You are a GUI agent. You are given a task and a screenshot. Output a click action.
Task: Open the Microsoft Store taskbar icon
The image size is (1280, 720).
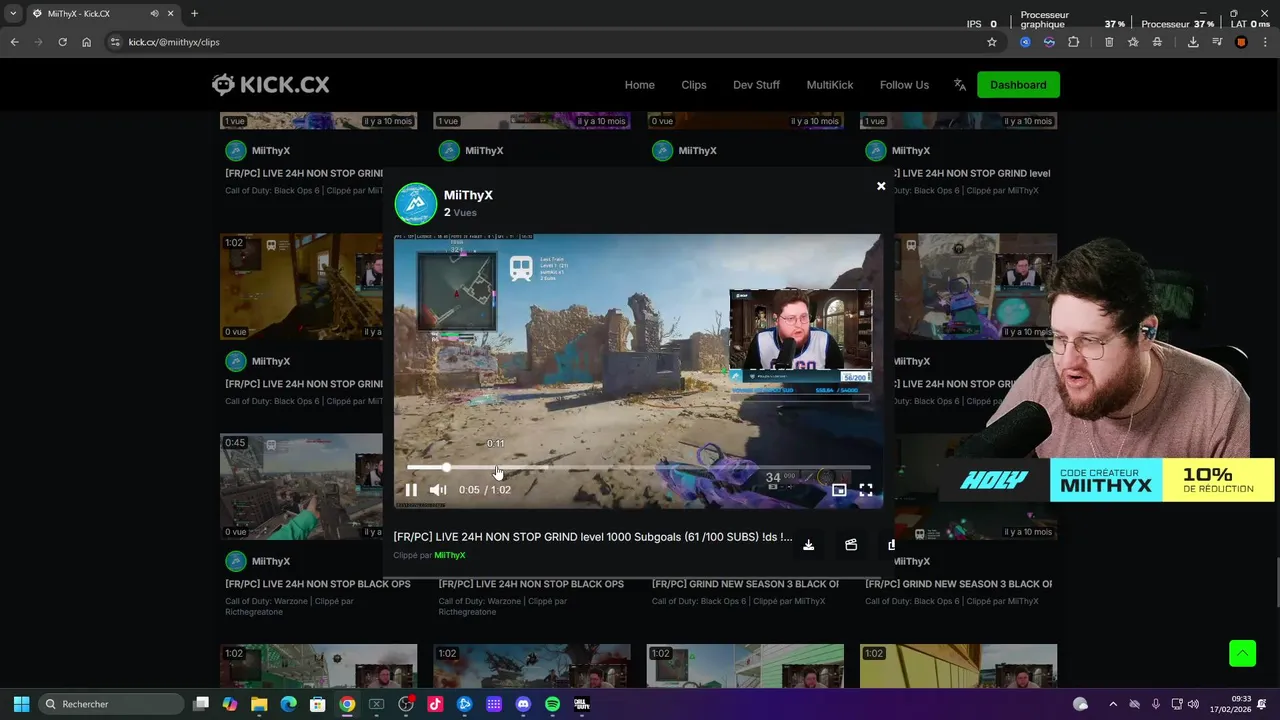click(317, 704)
